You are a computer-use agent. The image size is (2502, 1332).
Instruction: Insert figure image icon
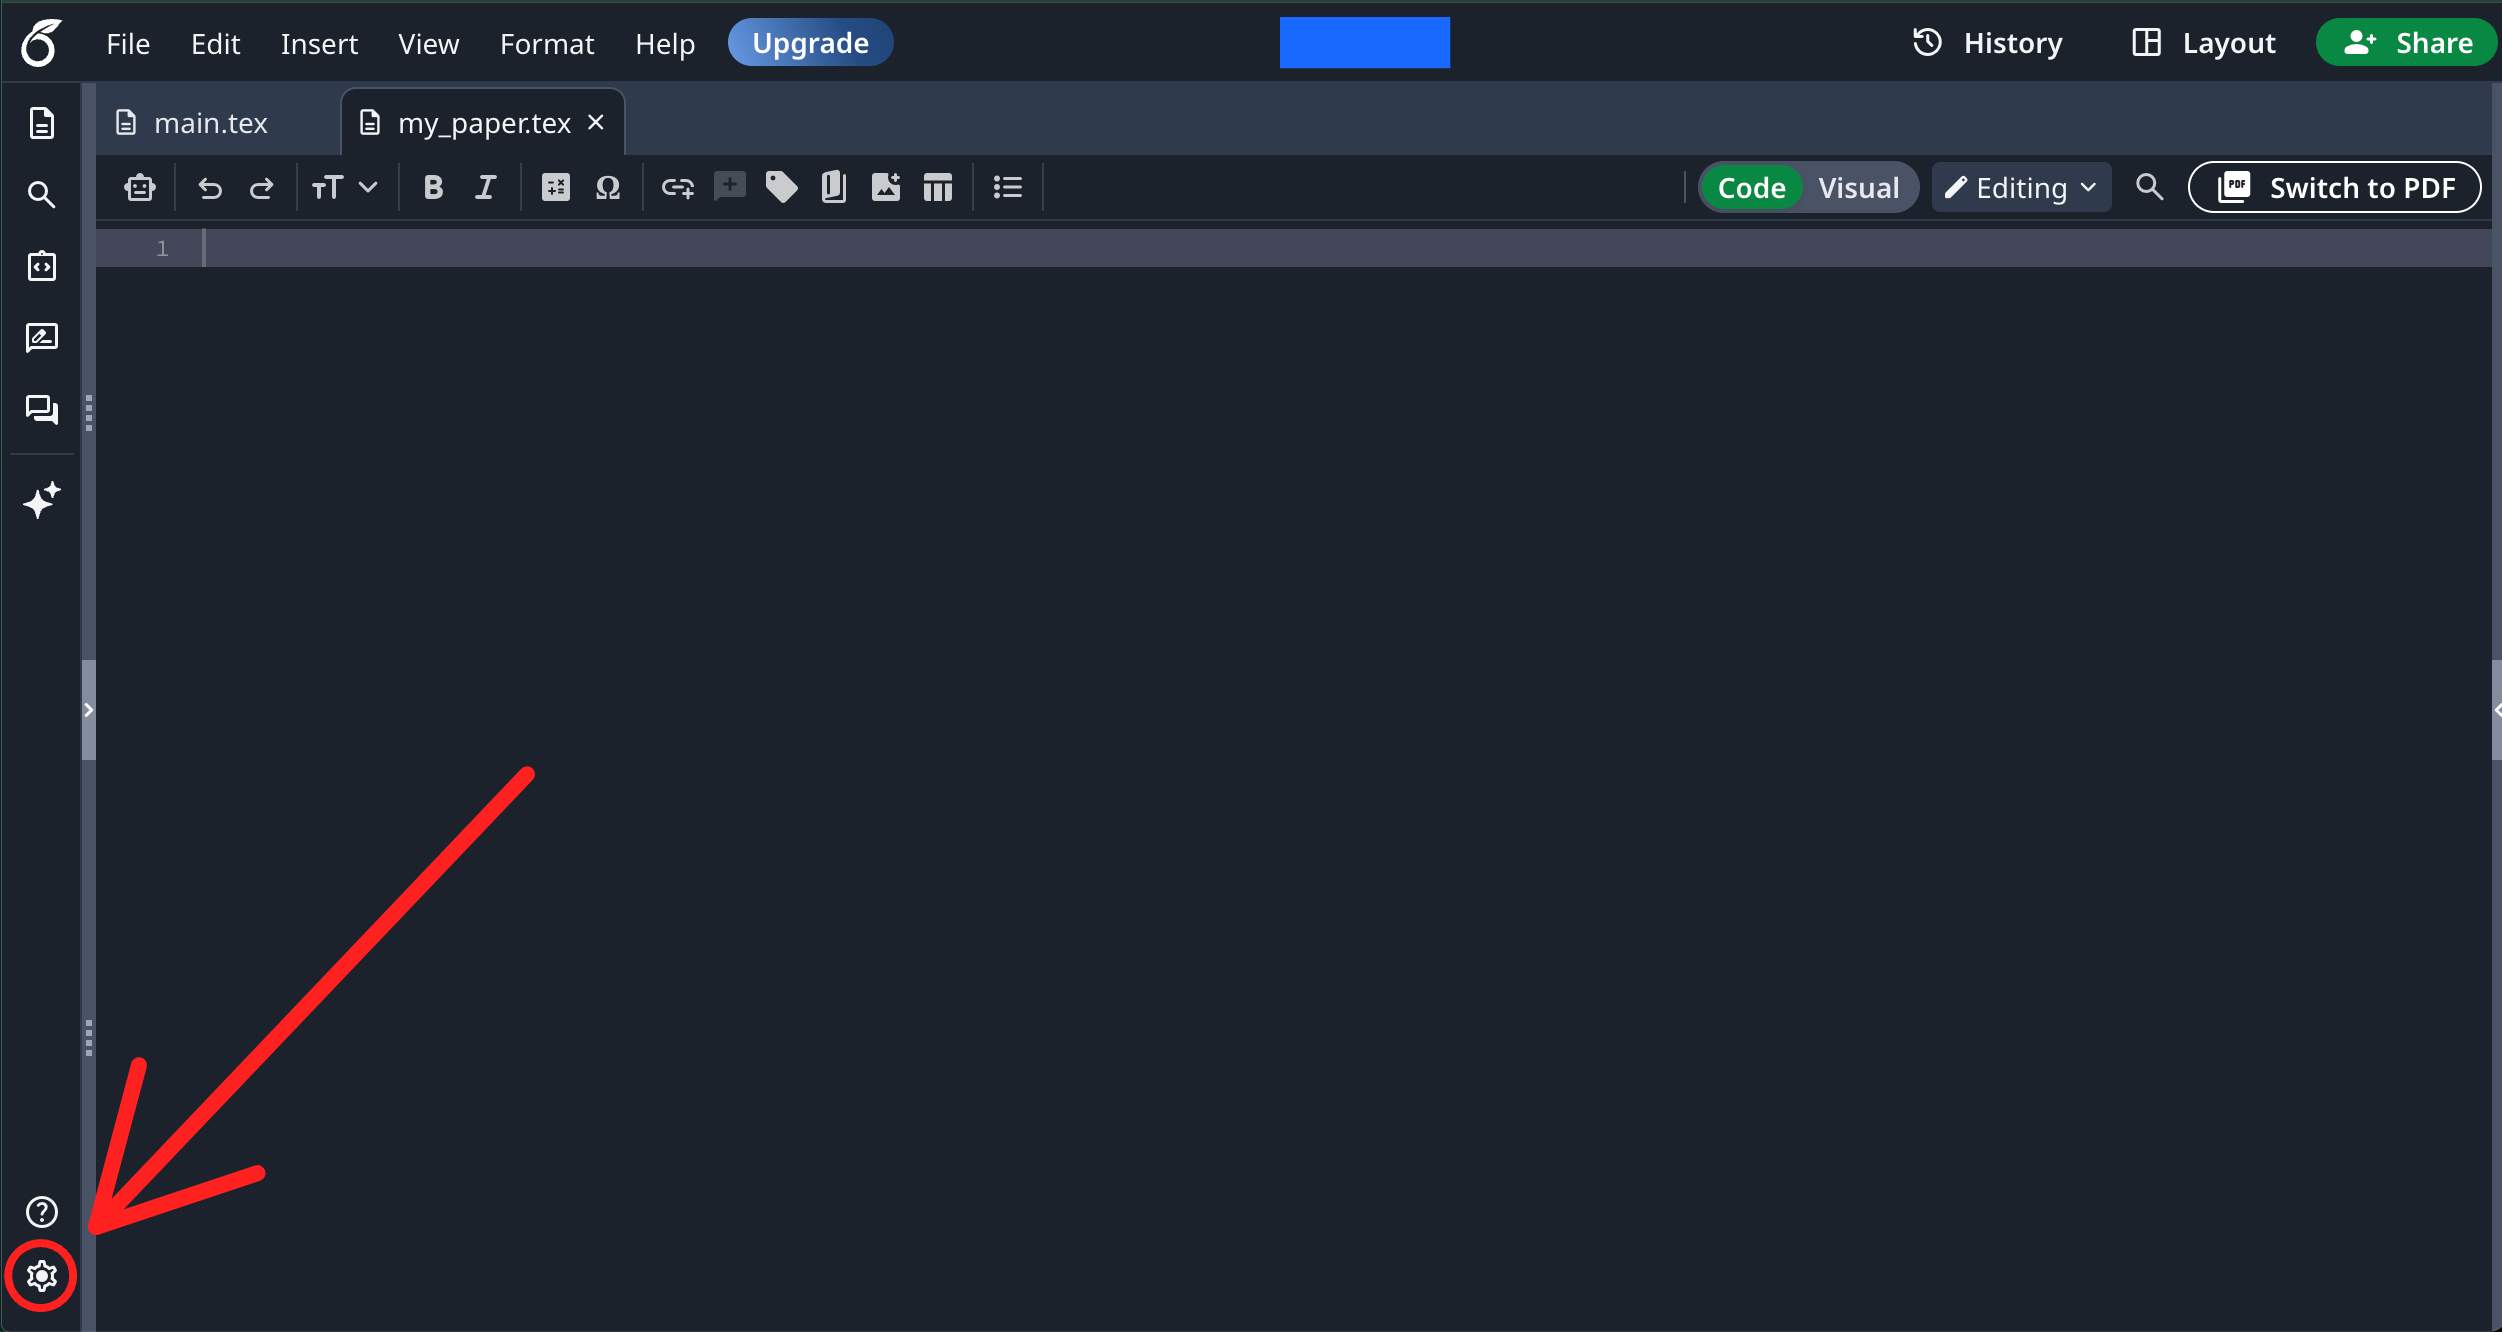click(x=886, y=187)
